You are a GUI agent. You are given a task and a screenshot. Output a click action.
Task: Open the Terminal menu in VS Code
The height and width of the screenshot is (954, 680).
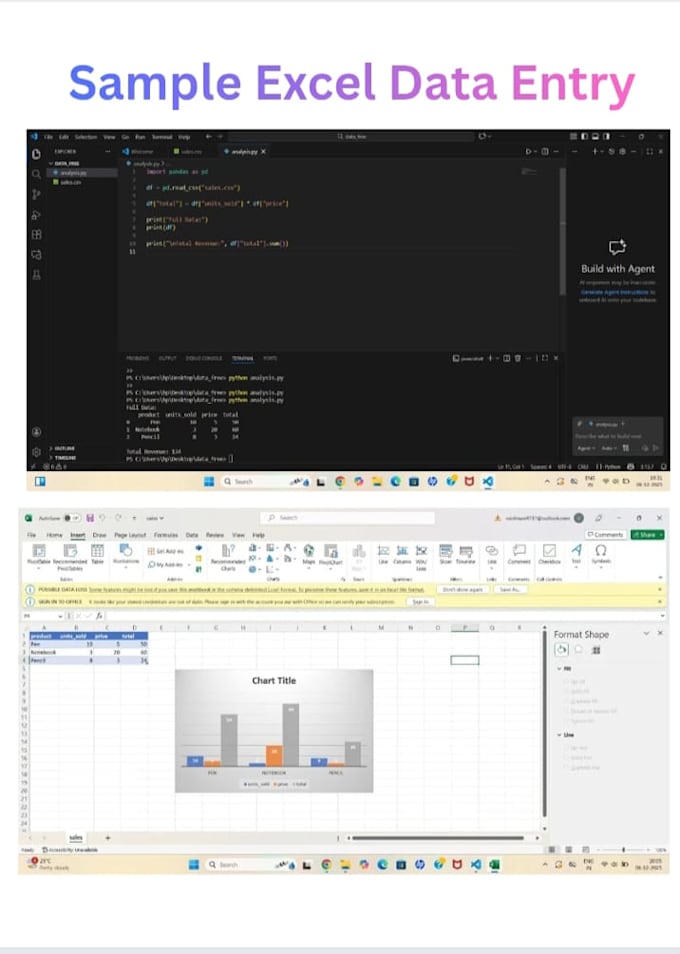coord(162,137)
